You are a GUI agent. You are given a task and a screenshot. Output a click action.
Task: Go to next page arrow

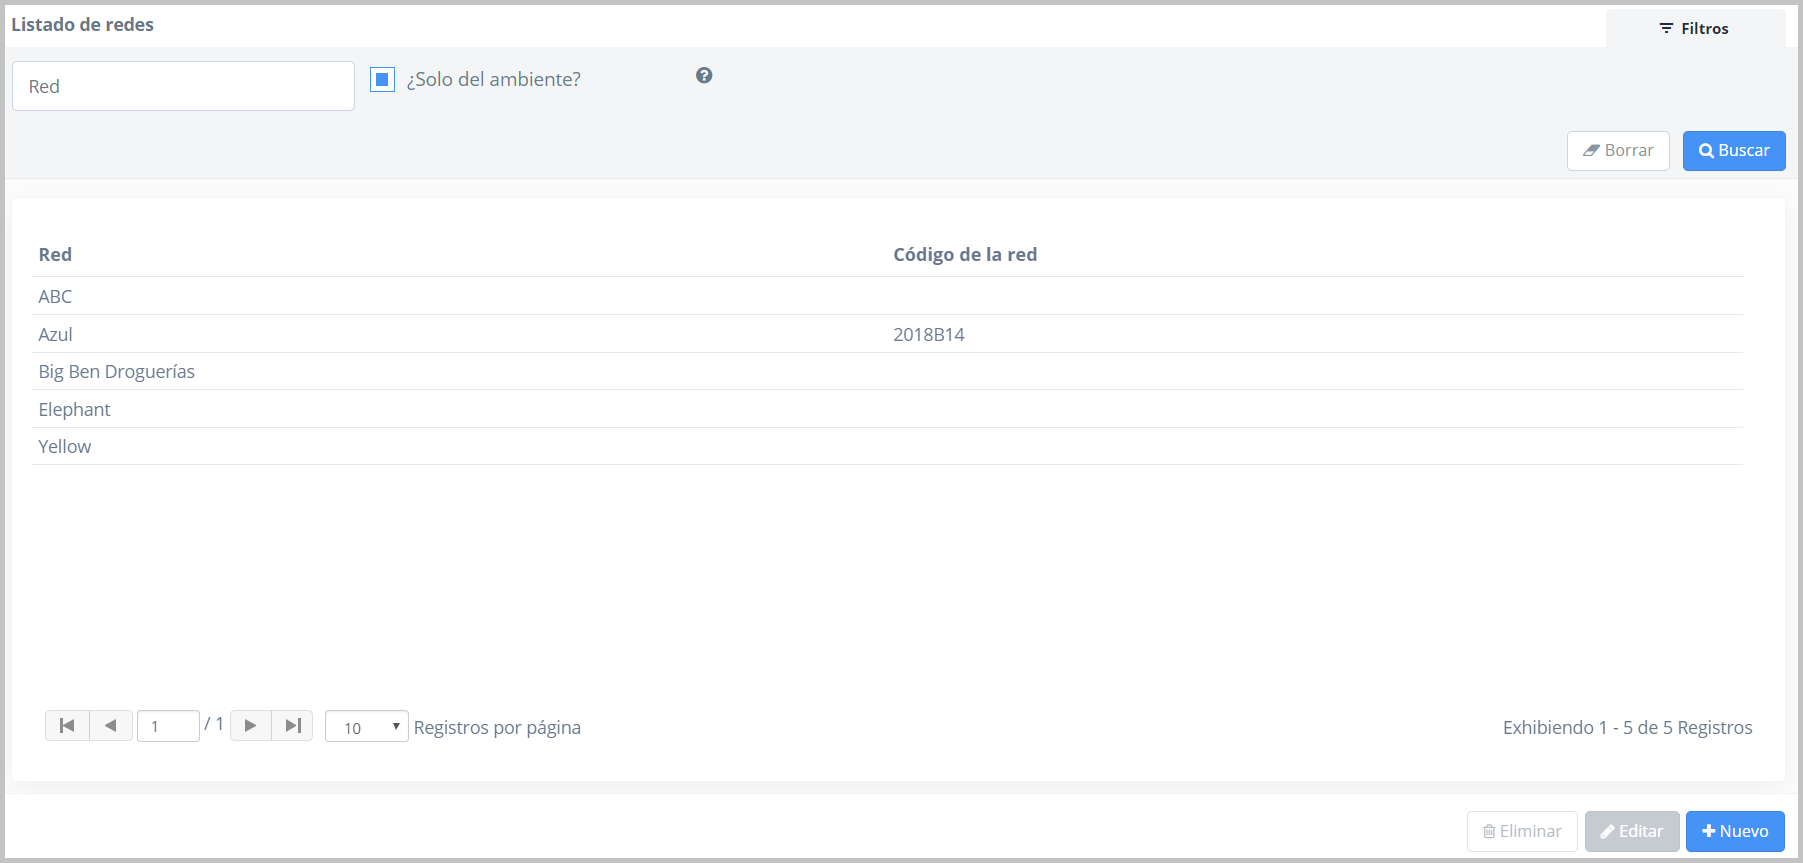(x=251, y=726)
